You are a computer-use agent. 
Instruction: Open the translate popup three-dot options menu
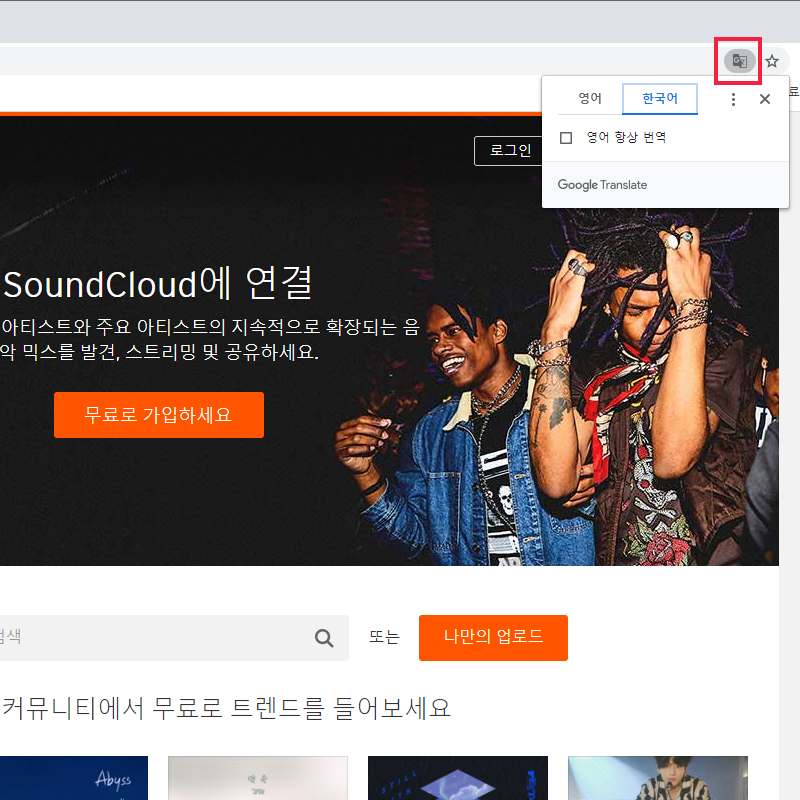(733, 99)
